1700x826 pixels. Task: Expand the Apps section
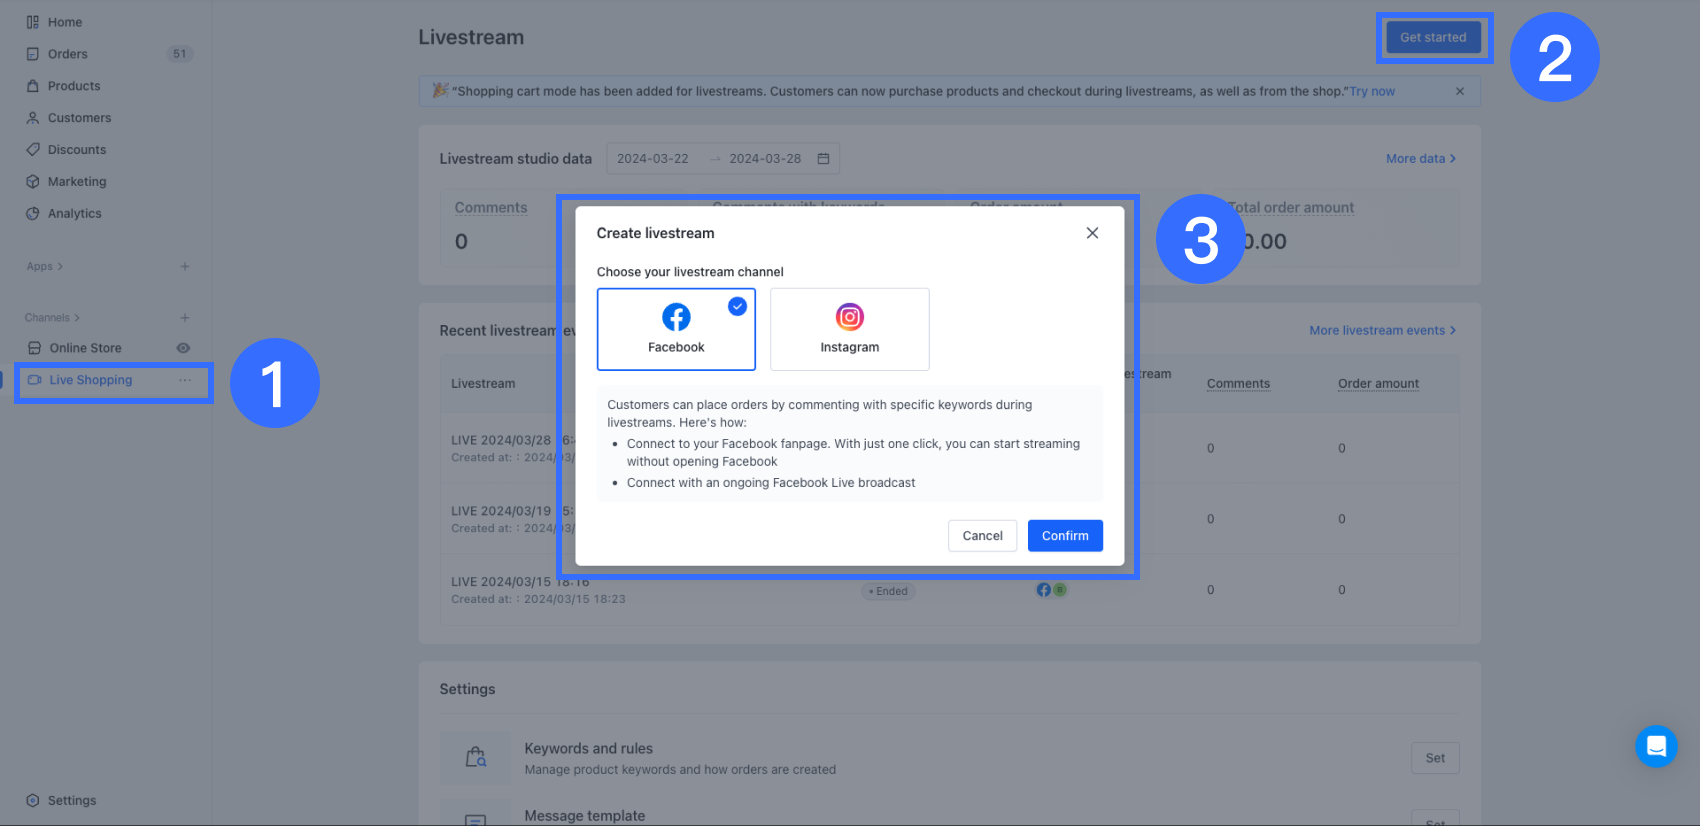tap(44, 267)
